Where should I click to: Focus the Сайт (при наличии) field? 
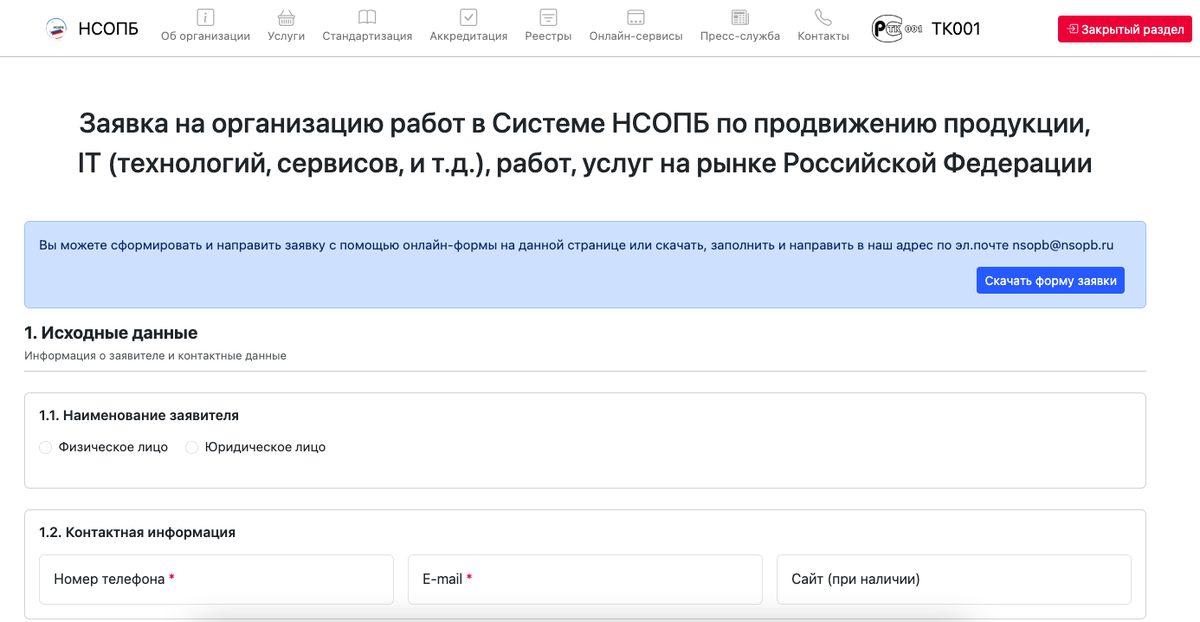(954, 580)
